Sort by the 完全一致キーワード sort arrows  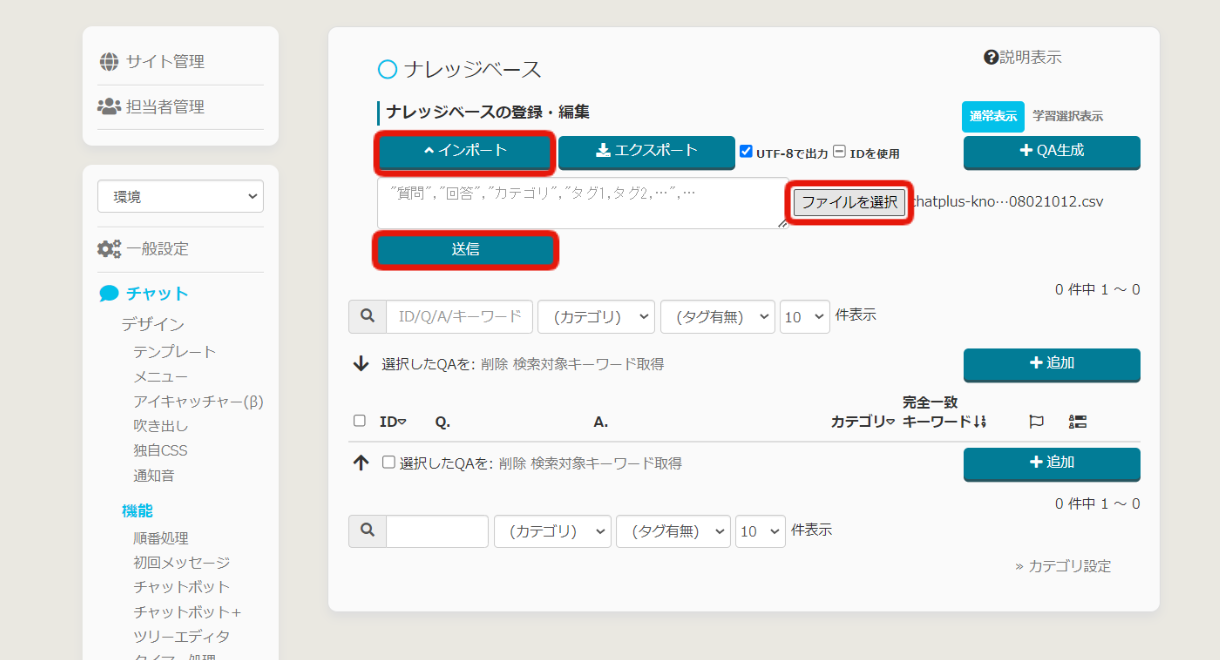coord(980,422)
